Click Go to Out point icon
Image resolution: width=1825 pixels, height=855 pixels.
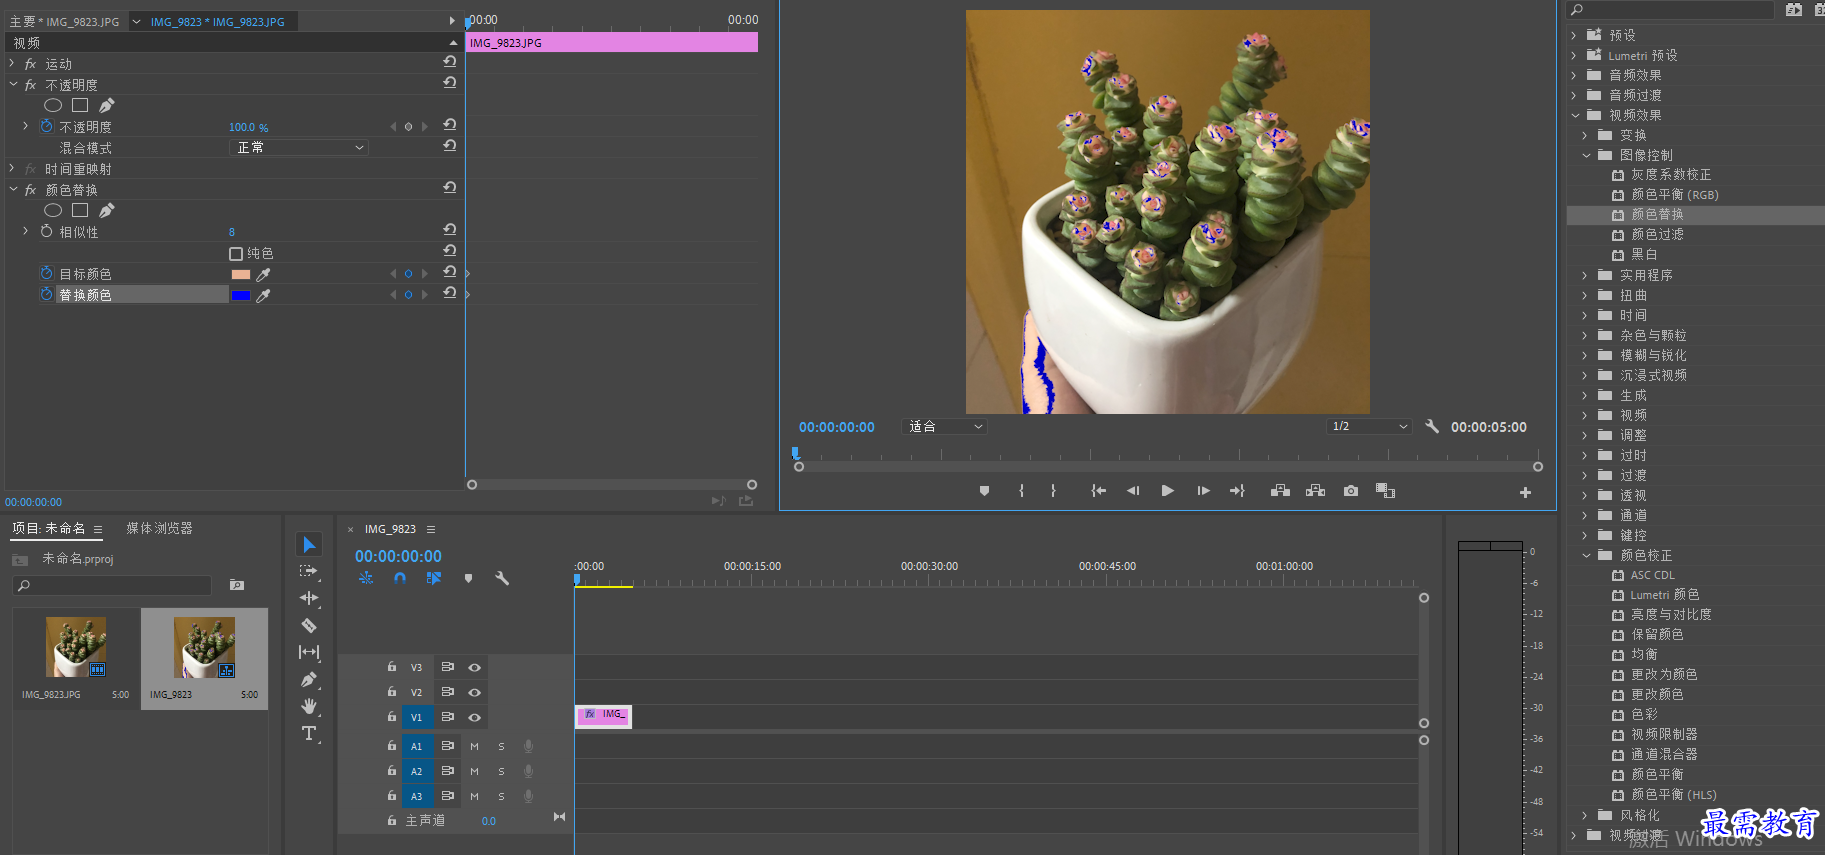[1237, 491]
